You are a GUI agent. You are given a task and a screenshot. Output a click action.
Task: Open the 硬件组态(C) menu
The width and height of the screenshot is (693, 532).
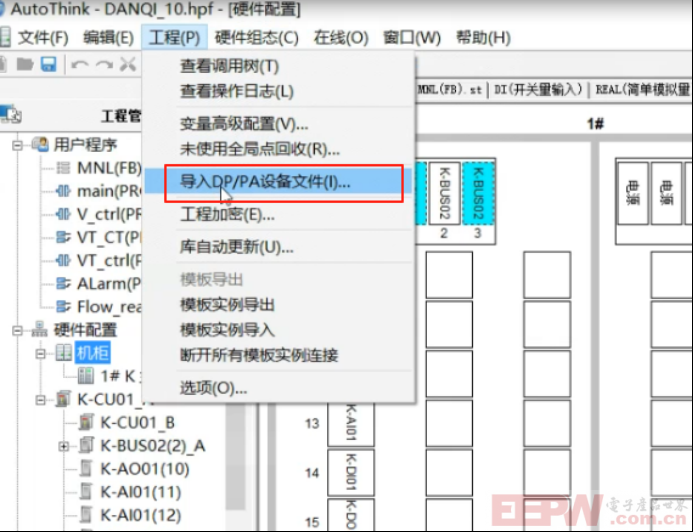point(256,38)
